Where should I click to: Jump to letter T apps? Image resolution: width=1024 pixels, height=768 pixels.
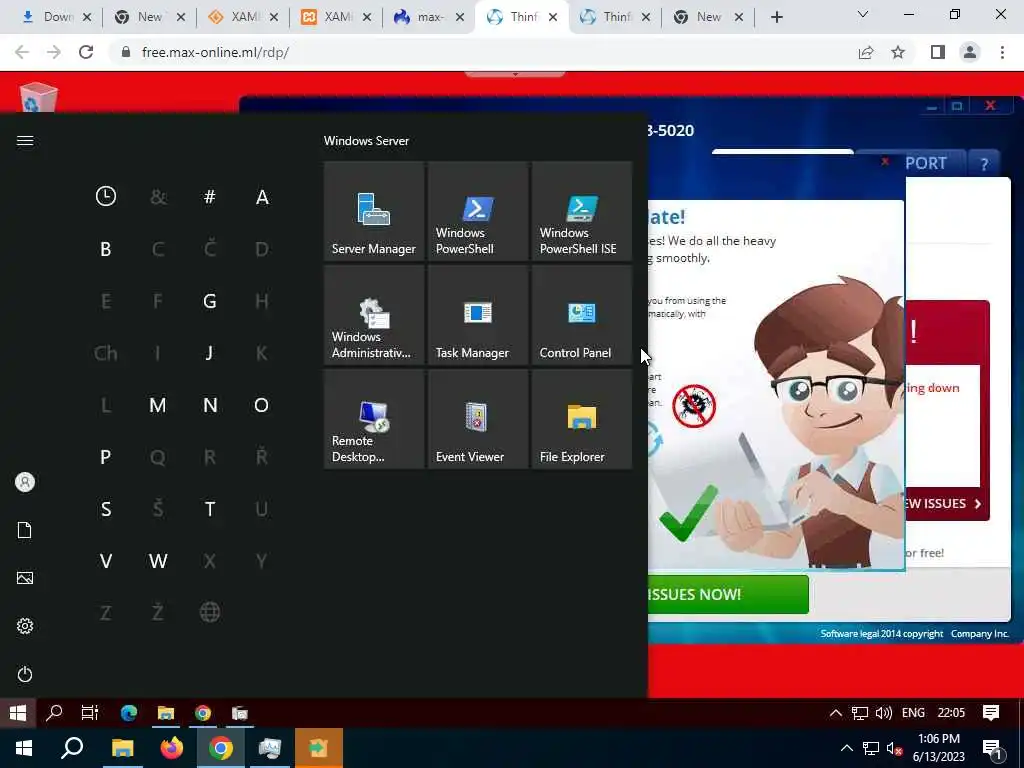pos(210,509)
